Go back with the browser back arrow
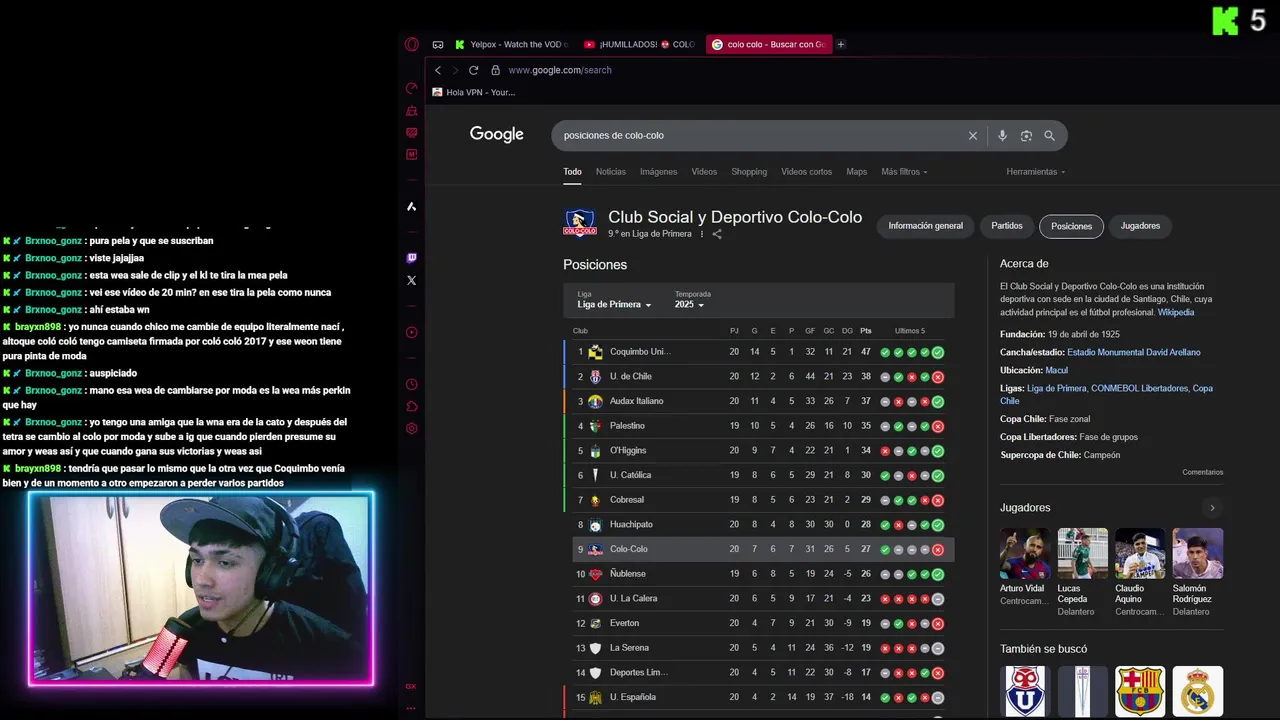This screenshot has width=1280, height=720. coord(437,70)
